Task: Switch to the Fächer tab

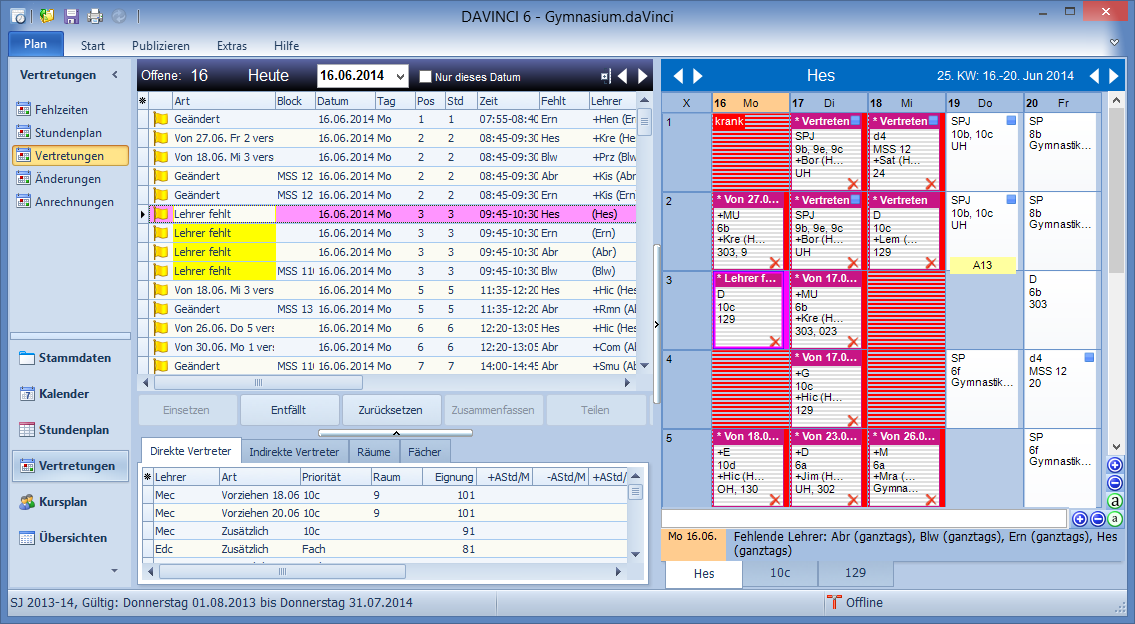Action: [x=424, y=452]
